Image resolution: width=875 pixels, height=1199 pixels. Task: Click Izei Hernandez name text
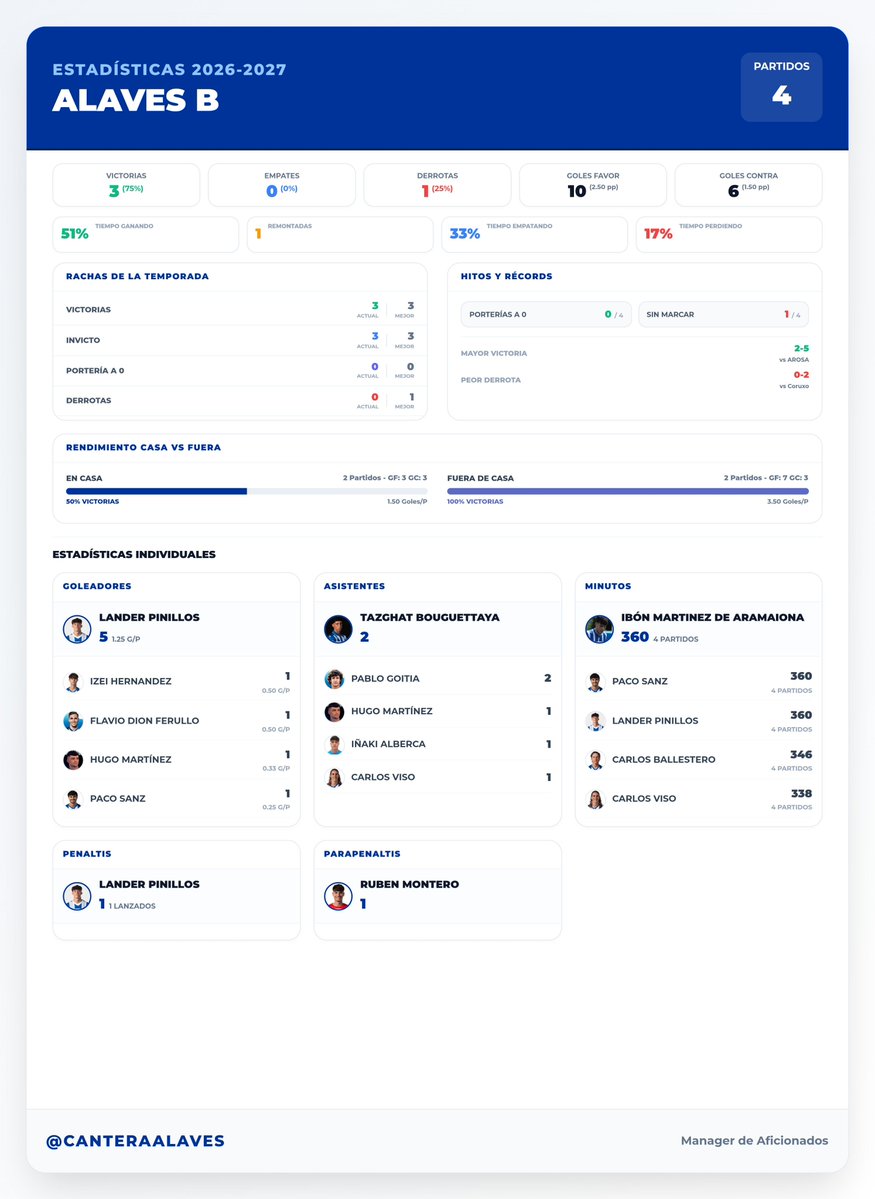click(x=131, y=681)
